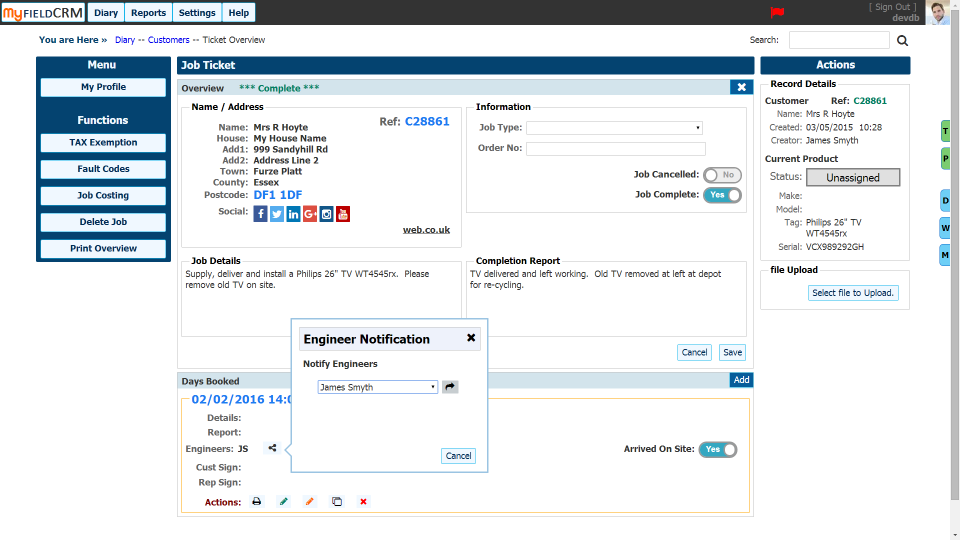
Task: Open the Facebook social icon
Action: pos(260,214)
